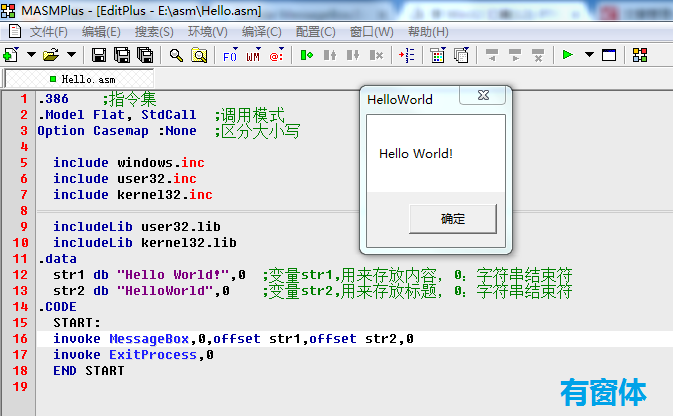Open the Find magnifier tool
This screenshot has height=416, width=675.
[176, 55]
